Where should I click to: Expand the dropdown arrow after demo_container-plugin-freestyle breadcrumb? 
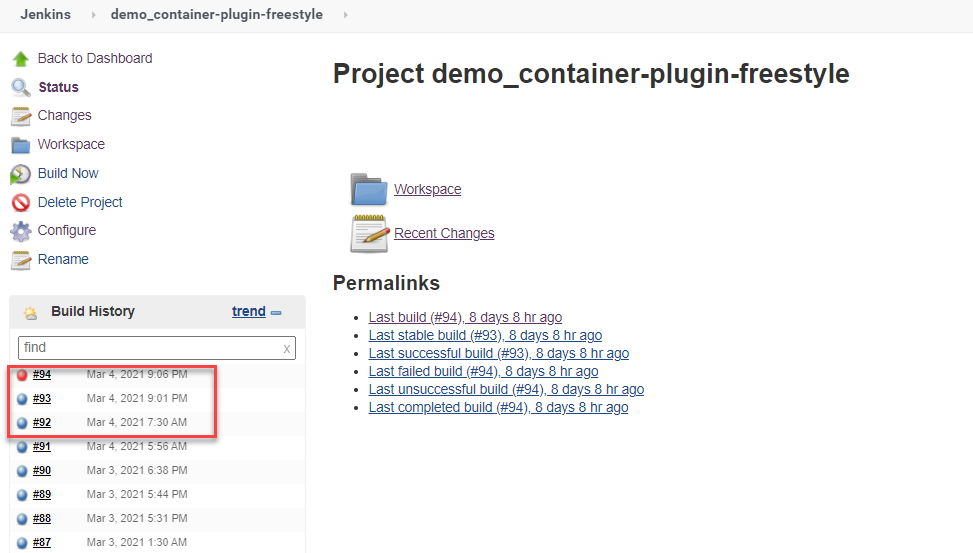pyautogui.click(x=345, y=15)
